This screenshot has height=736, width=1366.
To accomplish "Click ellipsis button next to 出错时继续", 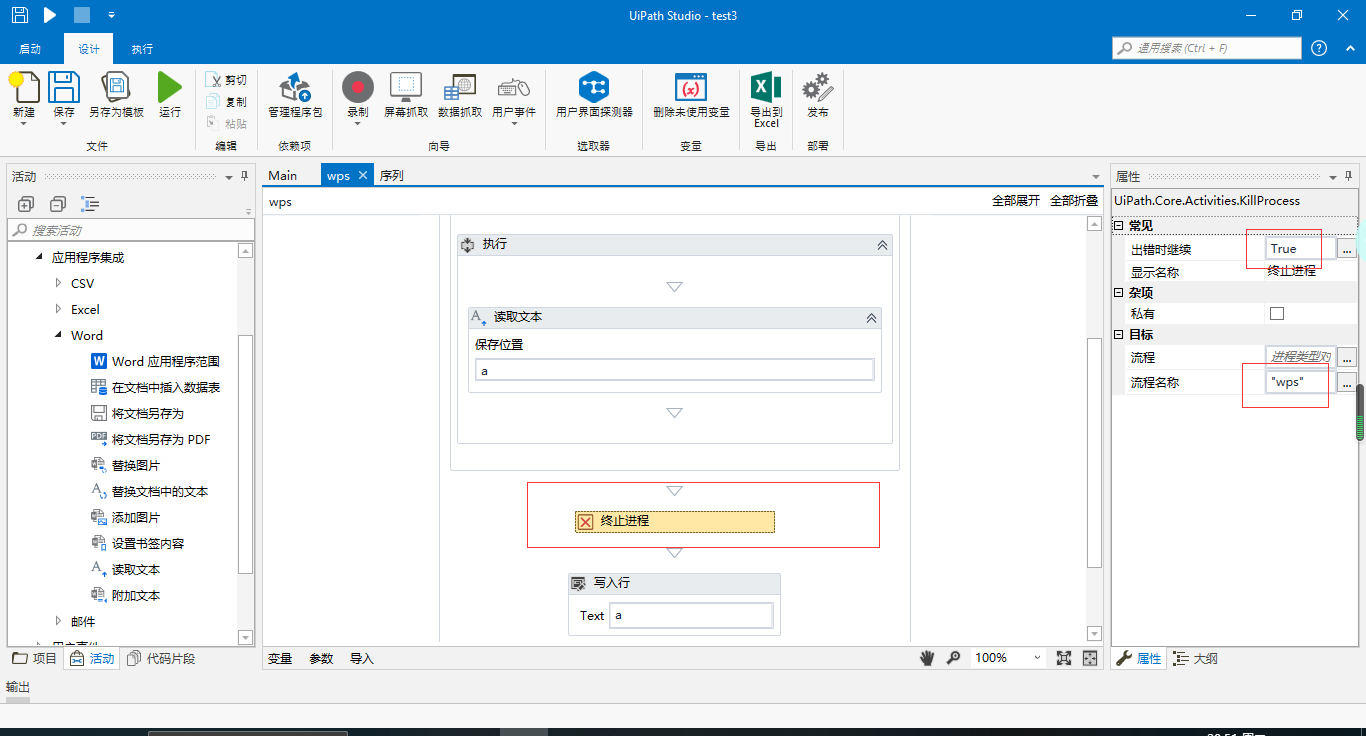I will pyautogui.click(x=1348, y=249).
